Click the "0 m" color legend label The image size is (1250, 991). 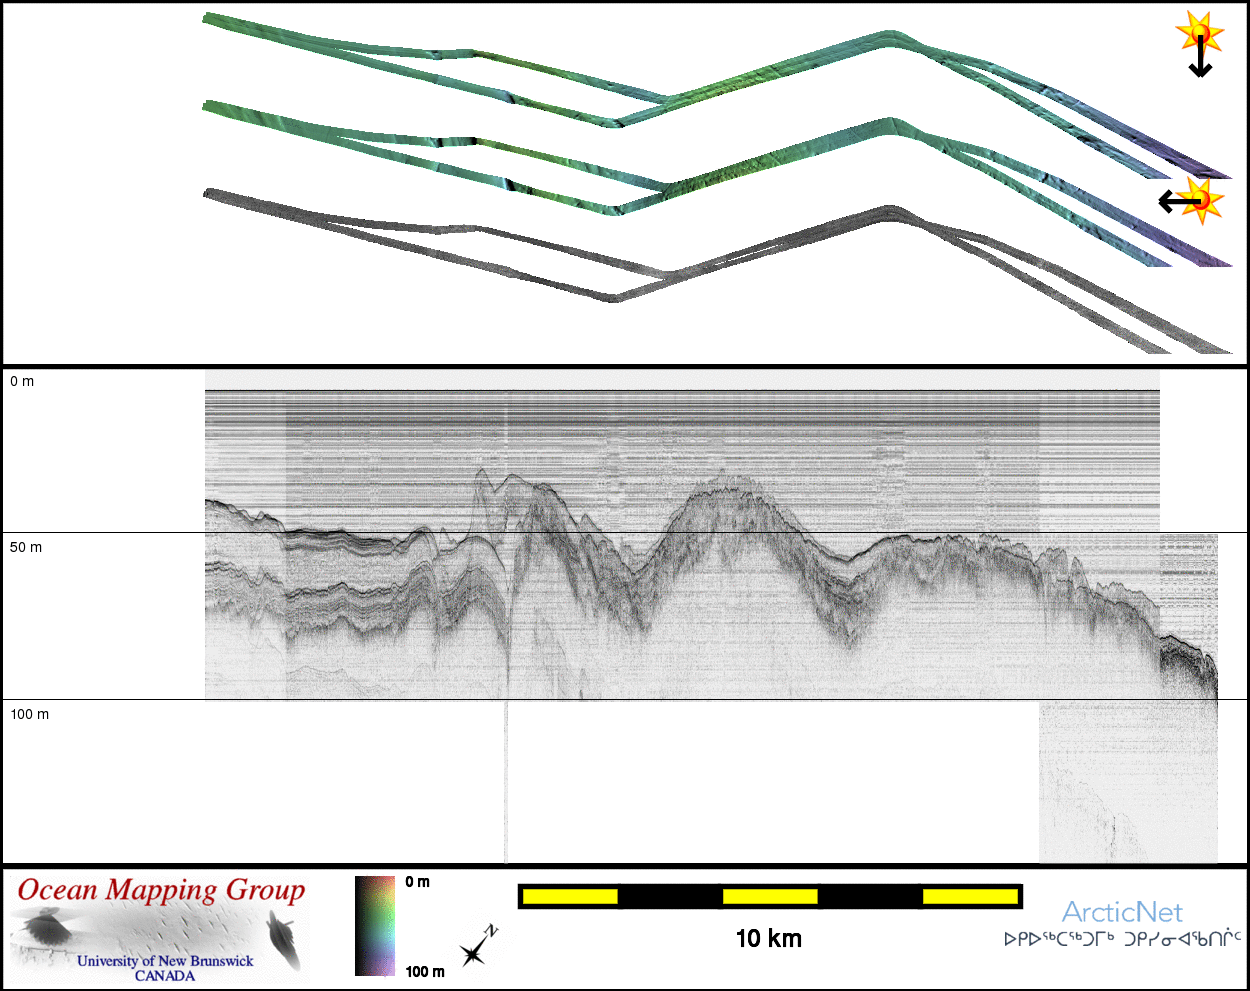418,882
